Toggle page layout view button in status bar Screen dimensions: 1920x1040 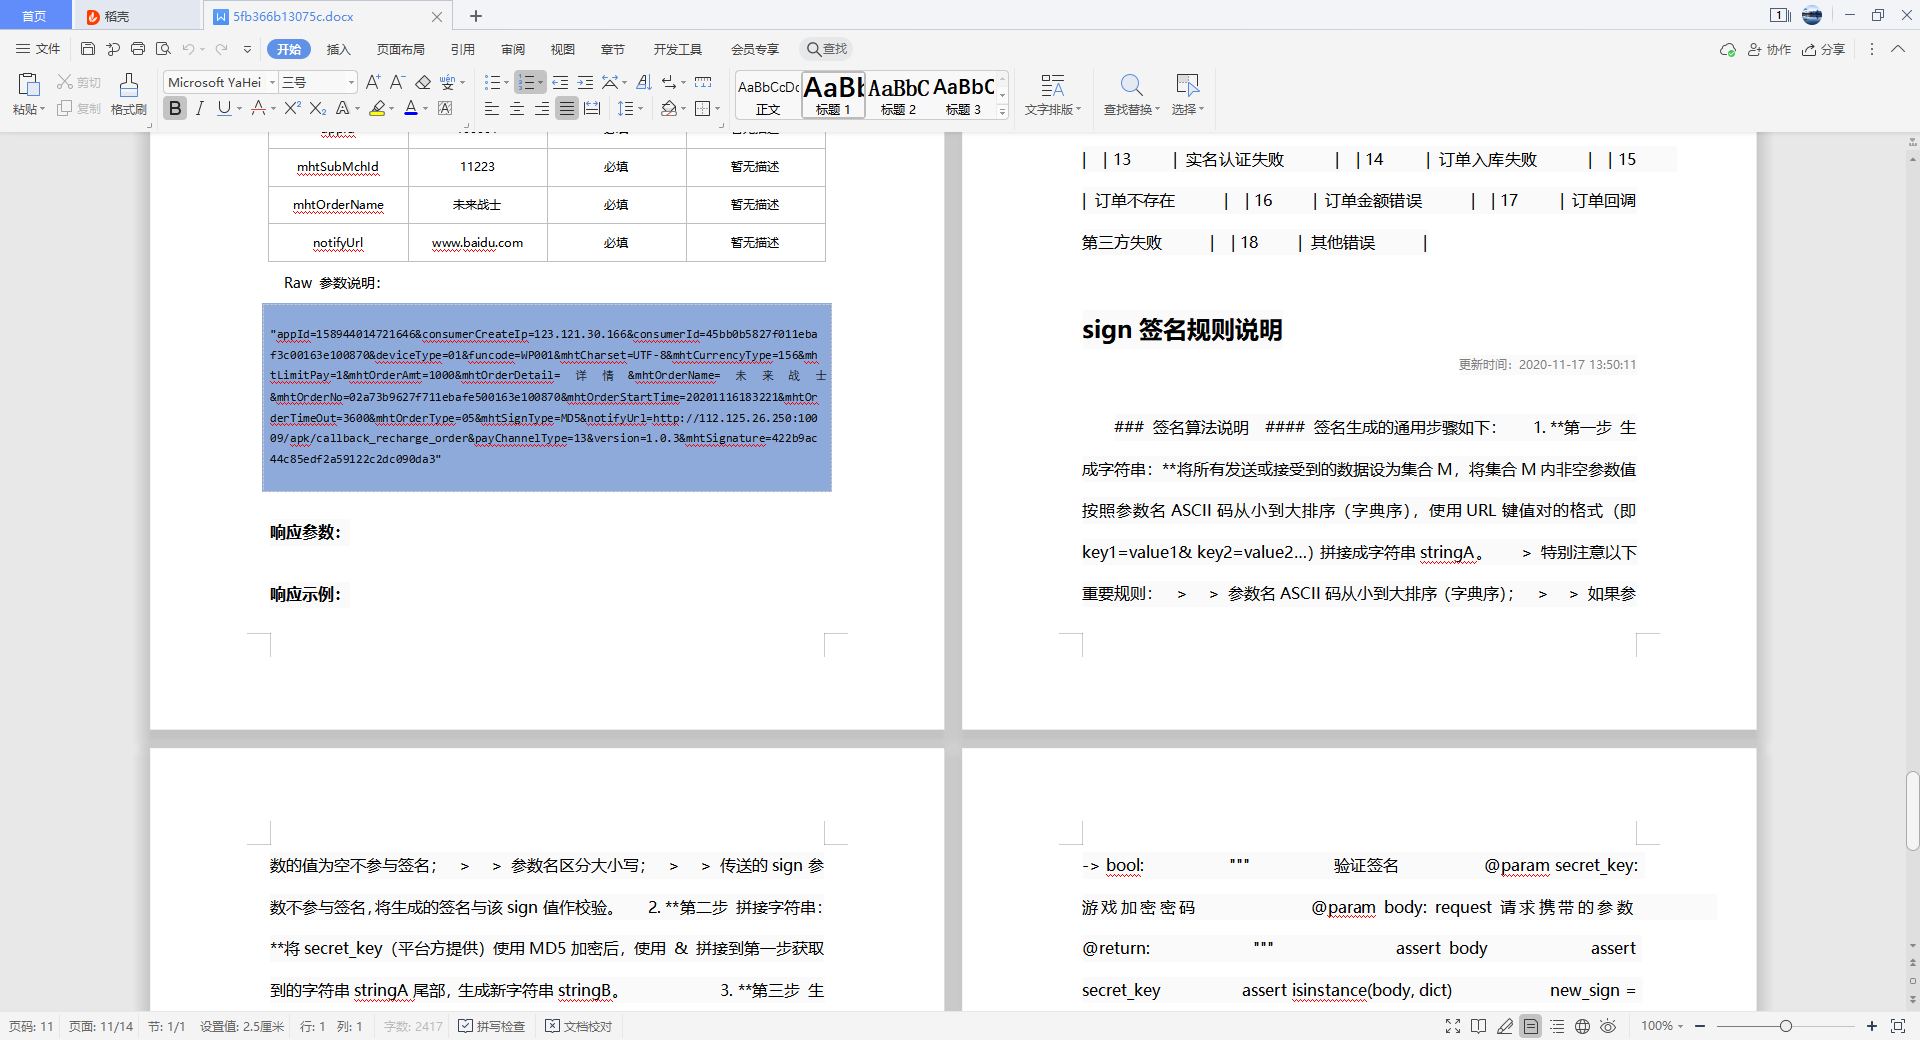tap(1531, 1026)
